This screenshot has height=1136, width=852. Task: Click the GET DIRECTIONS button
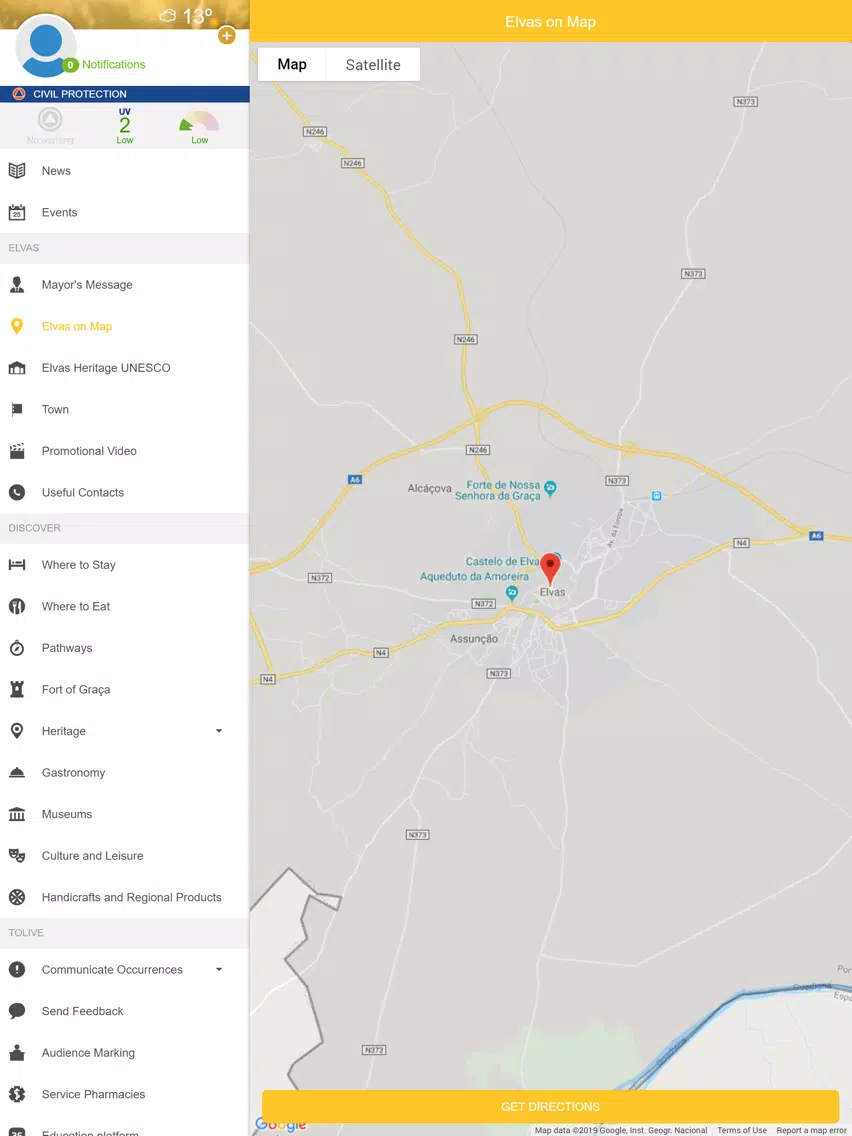coord(551,1106)
